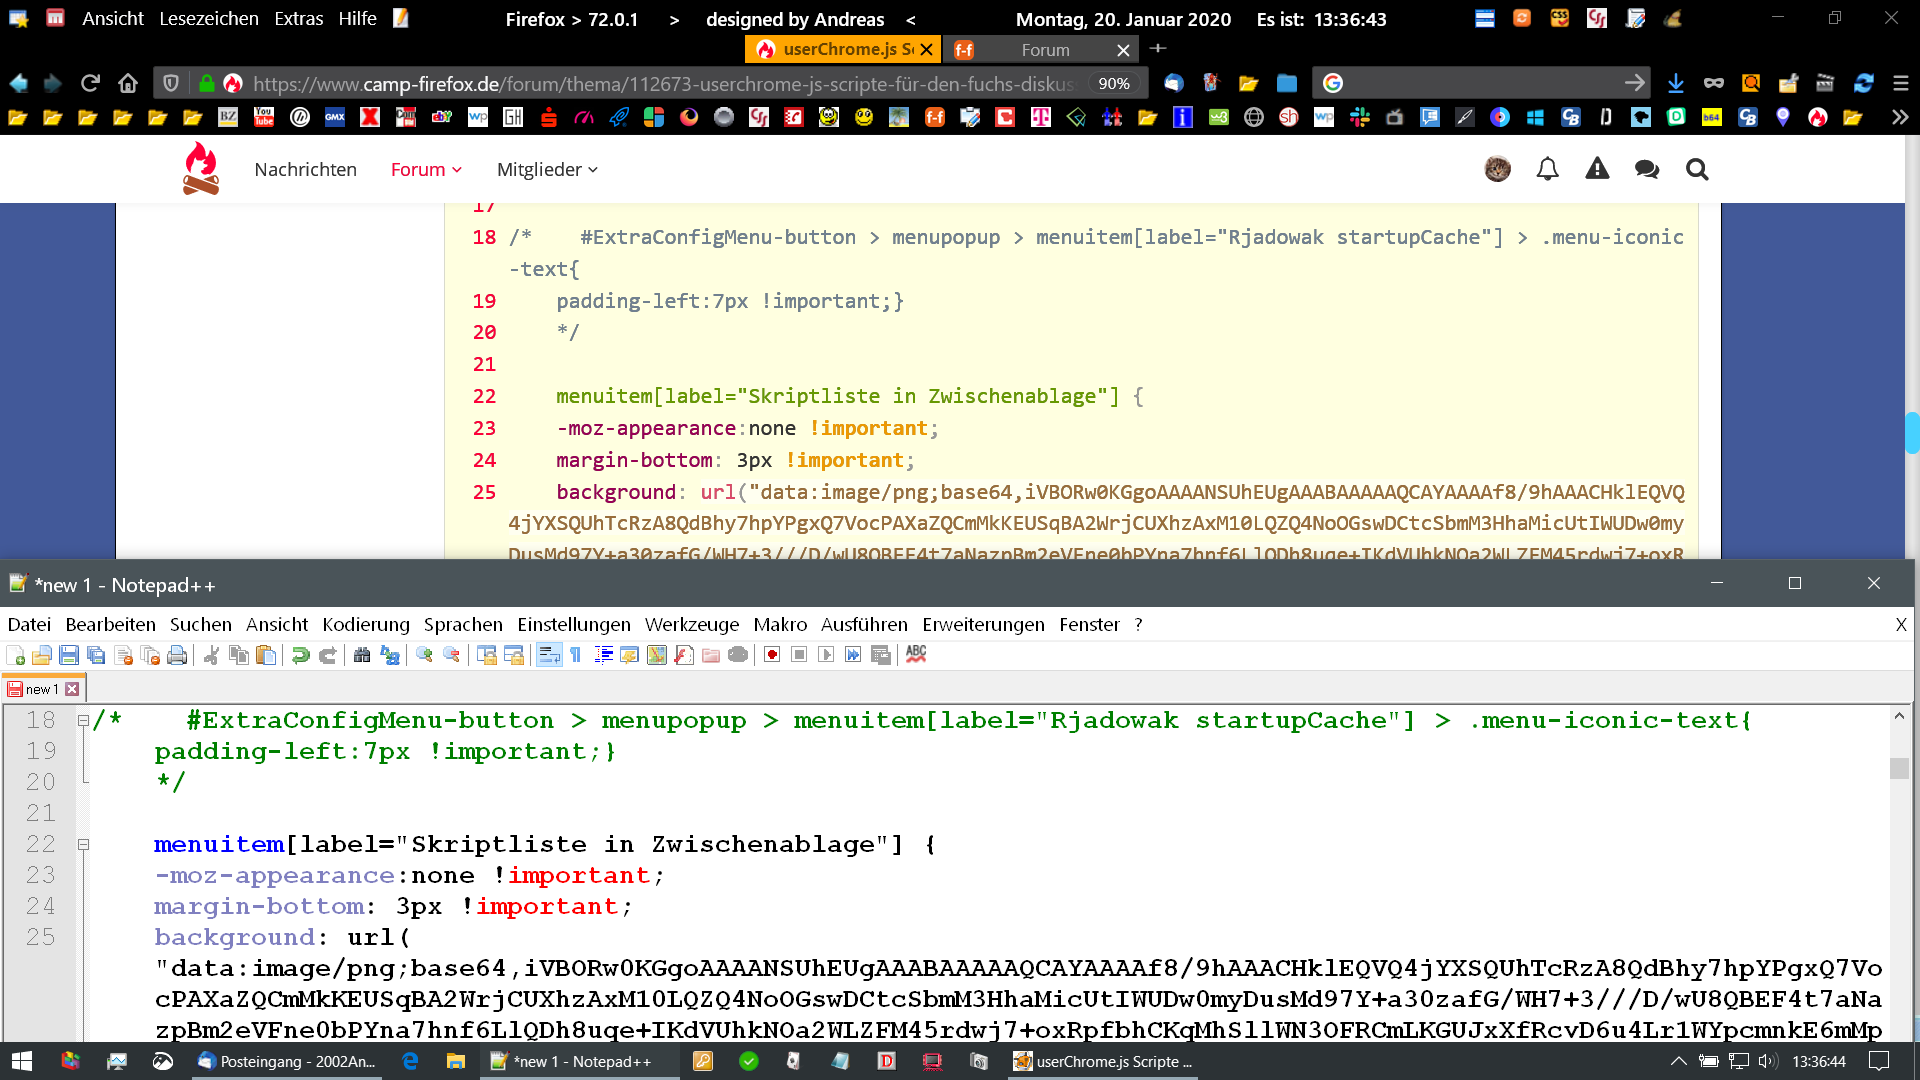Open the Mitglieder dropdown menu
Screen dimensions: 1920x1080
click(x=547, y=170)
